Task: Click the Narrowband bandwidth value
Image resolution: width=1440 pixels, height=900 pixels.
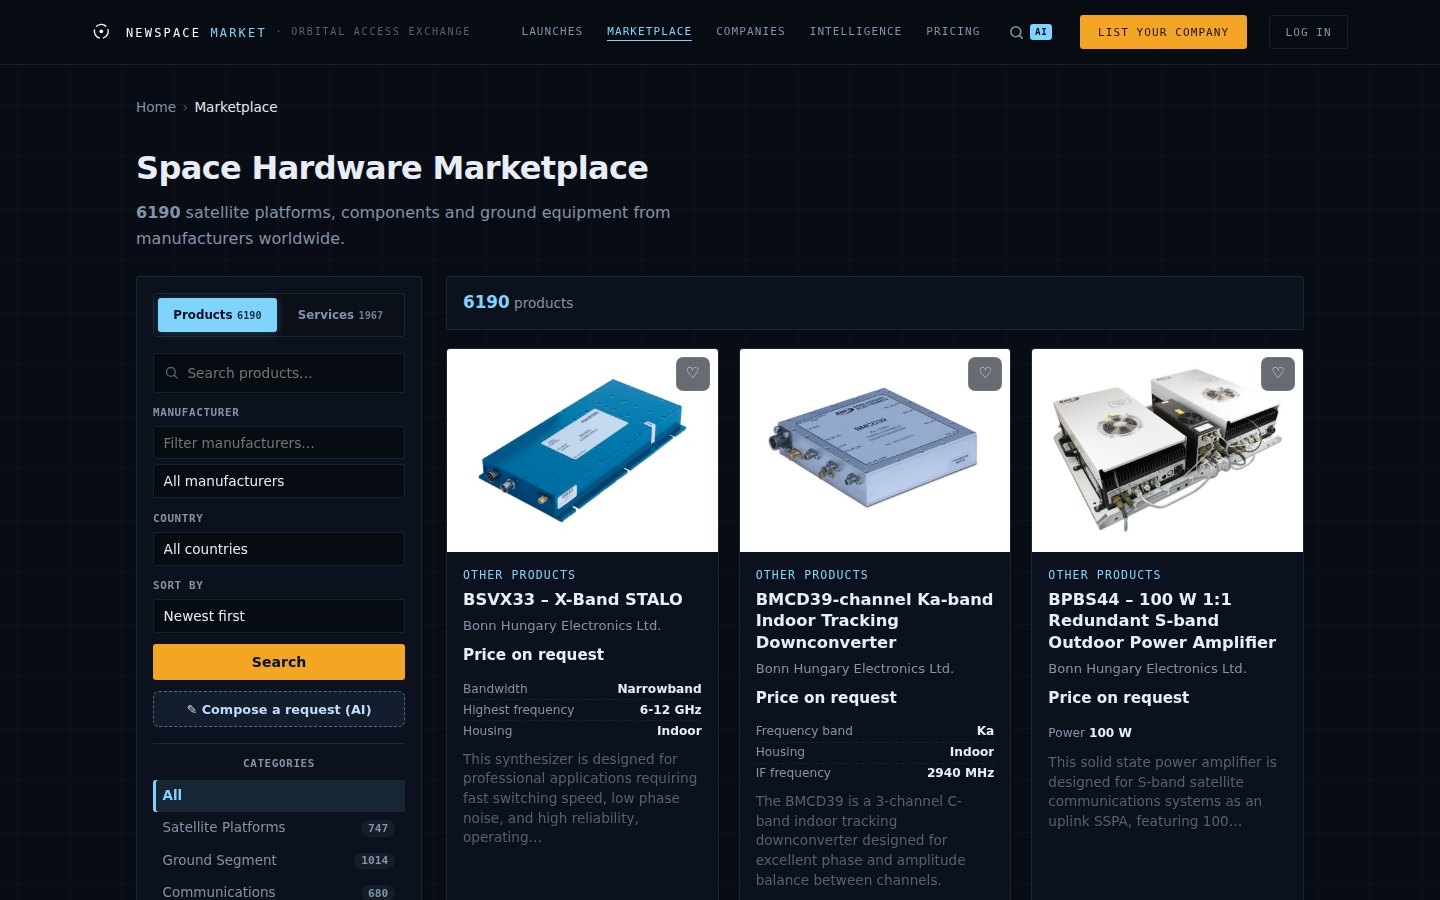Action: point(659,689)
